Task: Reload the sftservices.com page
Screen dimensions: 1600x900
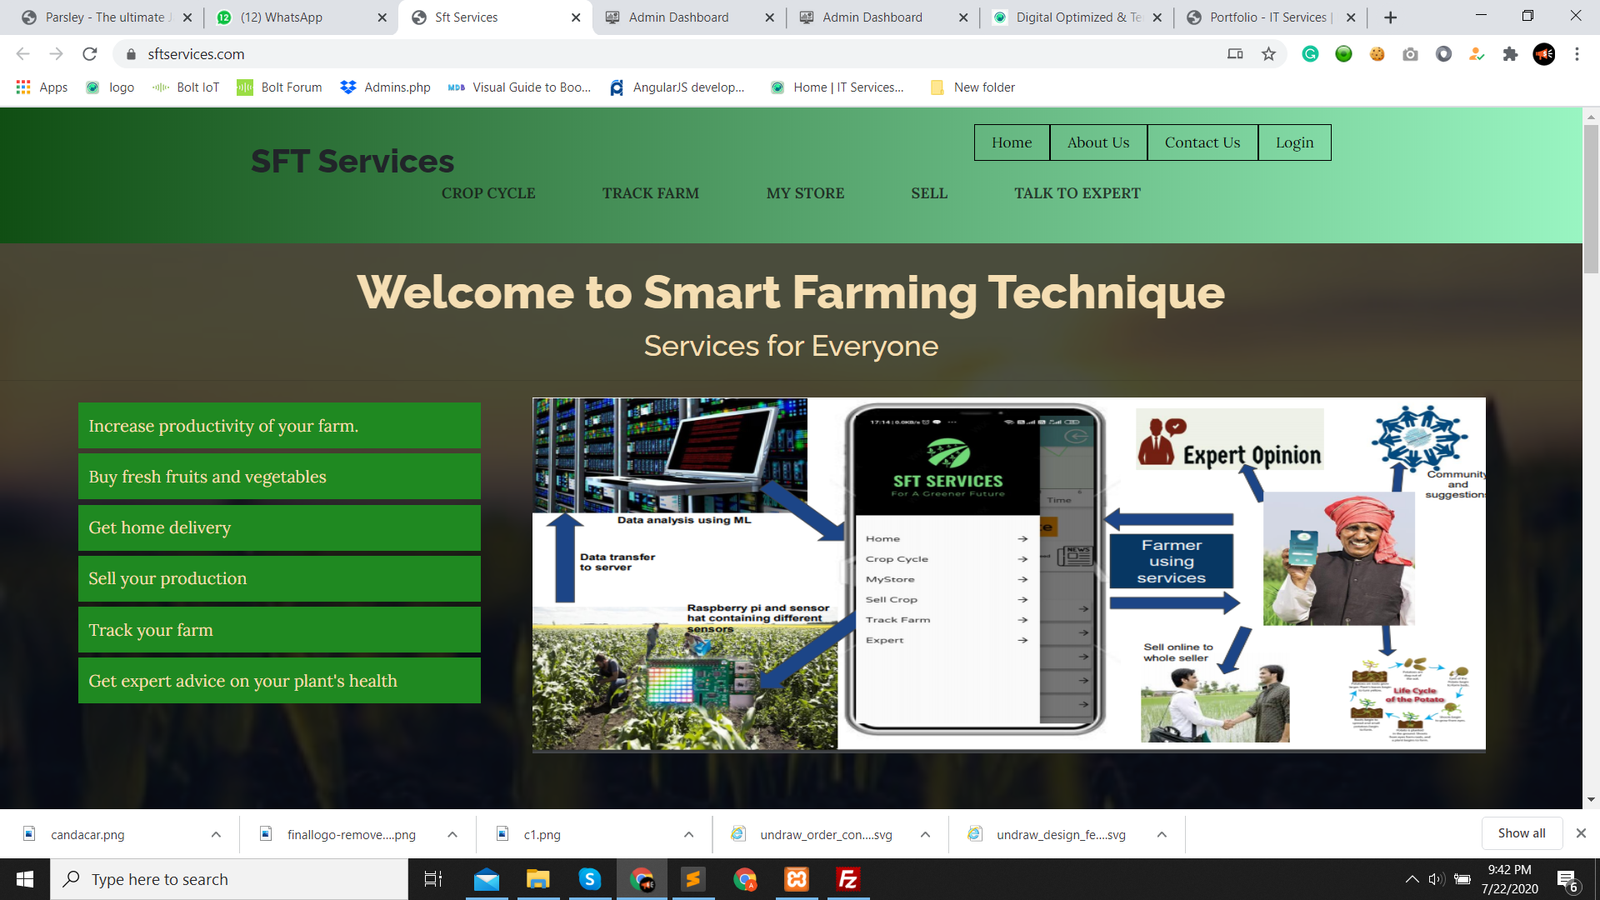Action: (x=90, y=54)
